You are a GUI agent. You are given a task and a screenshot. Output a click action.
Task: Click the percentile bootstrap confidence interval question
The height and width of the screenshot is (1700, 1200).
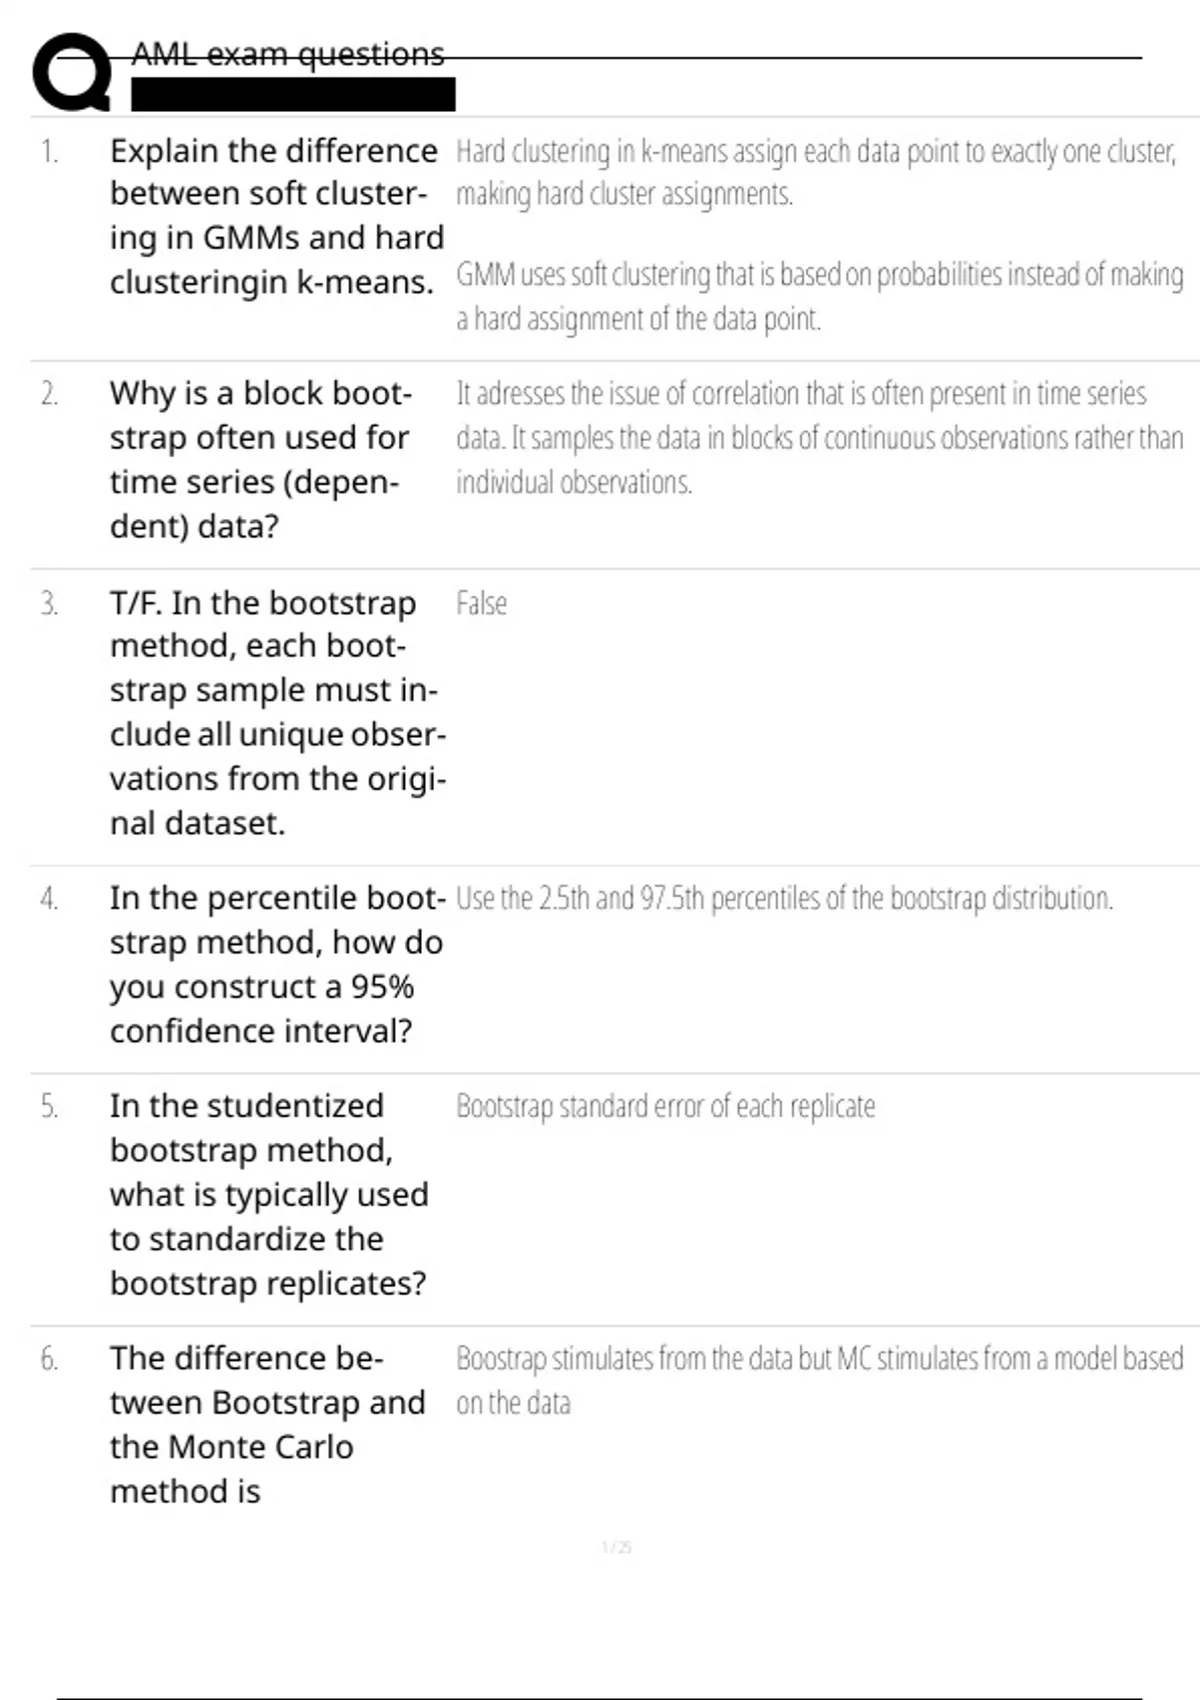tap(277, 964)
